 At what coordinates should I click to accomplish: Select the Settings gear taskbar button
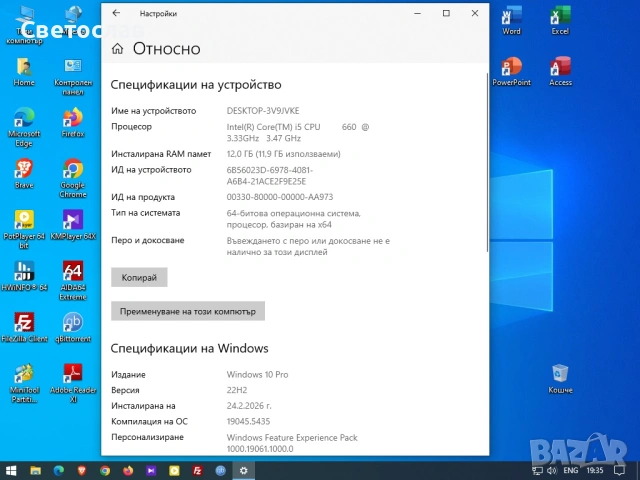click(x=244, y=471)
